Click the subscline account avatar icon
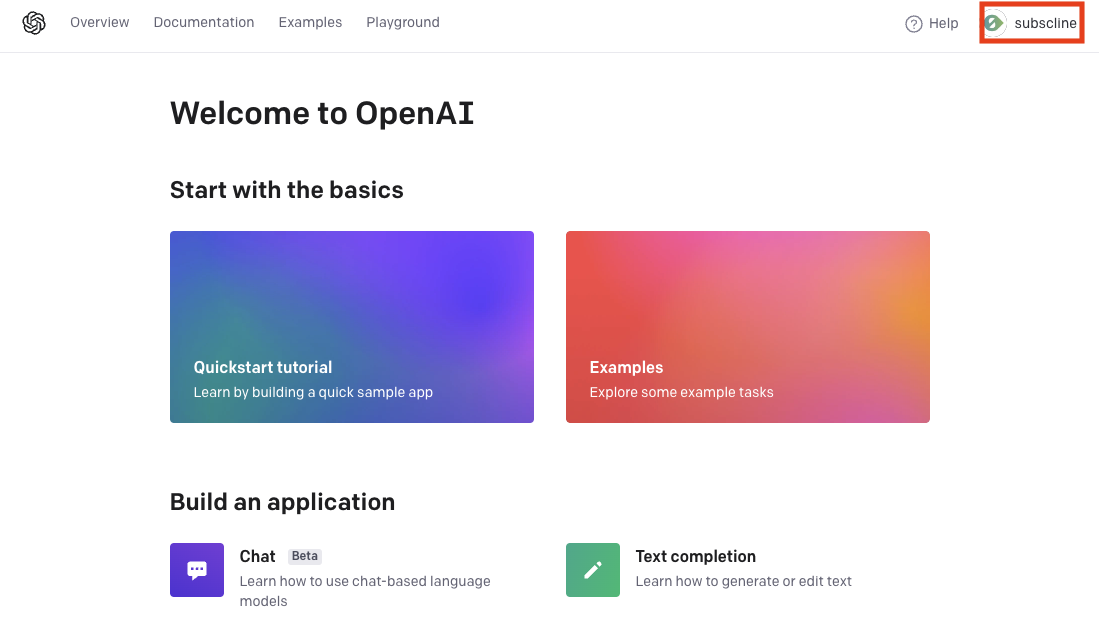Screen dimensions: 1099x637 pyautogui.click(x=994, y=23)
